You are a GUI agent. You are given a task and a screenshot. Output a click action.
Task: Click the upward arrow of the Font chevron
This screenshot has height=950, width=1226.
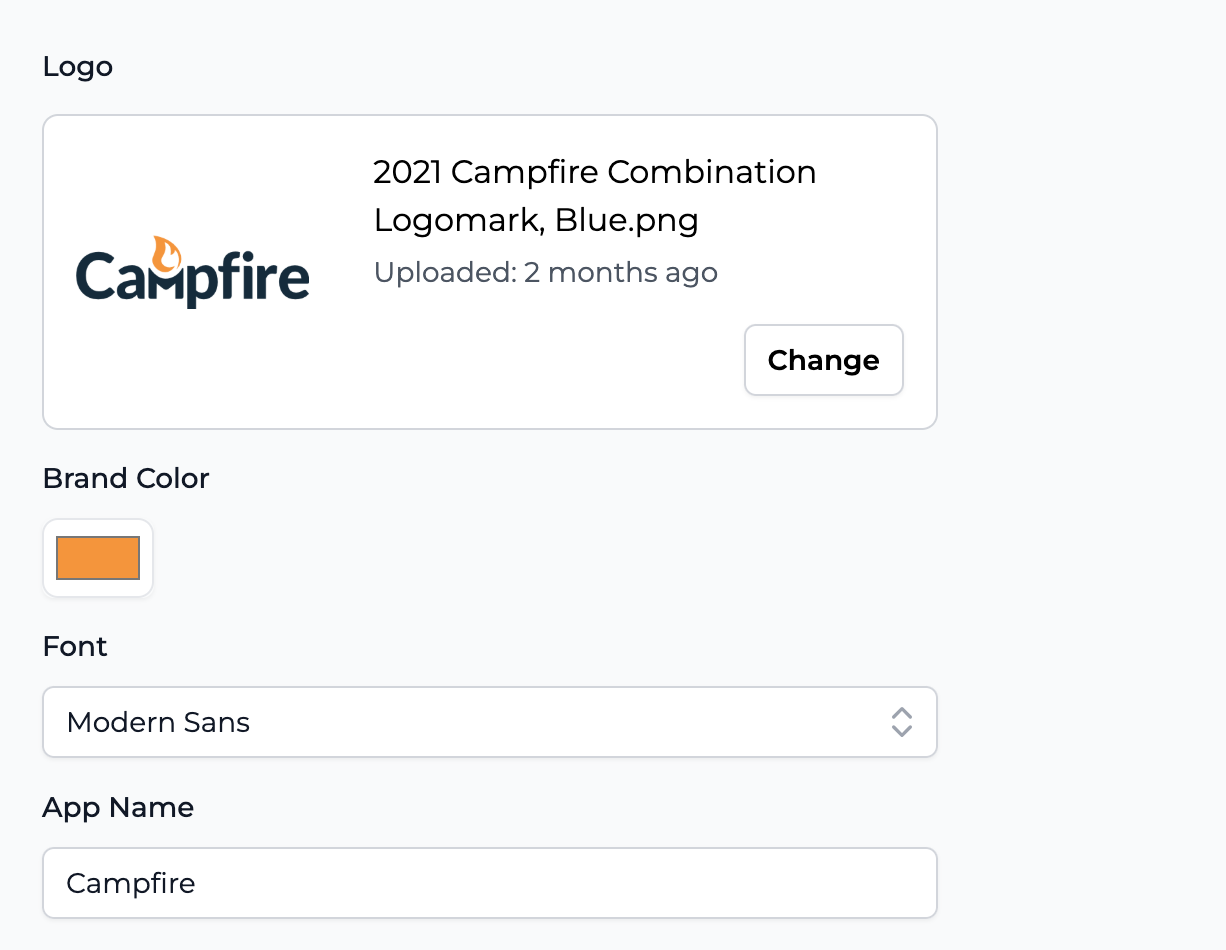[902, 713]
